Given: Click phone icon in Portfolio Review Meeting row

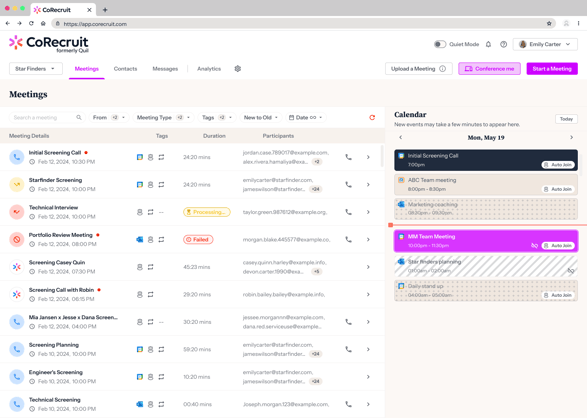Looking at the screenshot, I should (x=348, y=239).
